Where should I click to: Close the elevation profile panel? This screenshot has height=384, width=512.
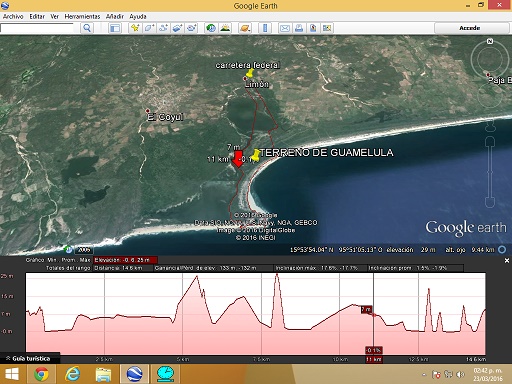[507, 261]
